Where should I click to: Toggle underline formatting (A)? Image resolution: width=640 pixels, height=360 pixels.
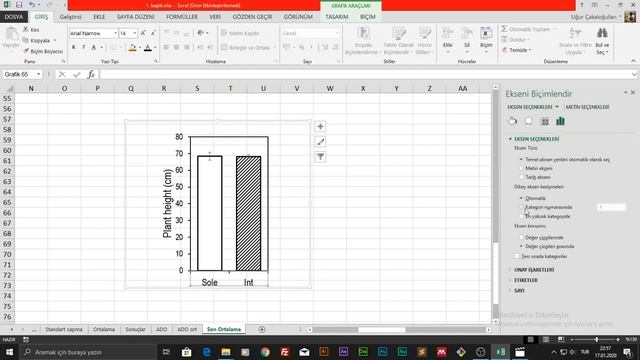(93, 48)
